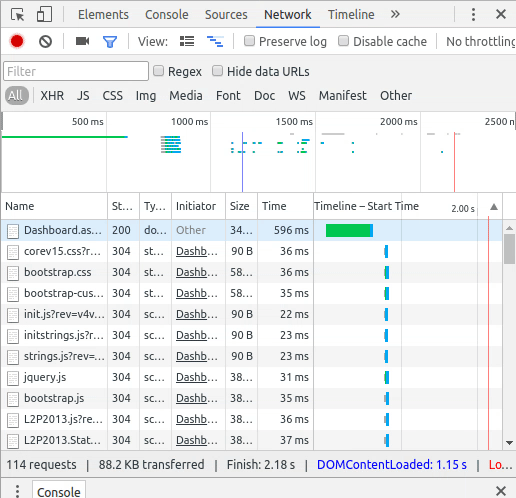
Task: Activate the inspect element picker icon
Action: coord(18,15)
